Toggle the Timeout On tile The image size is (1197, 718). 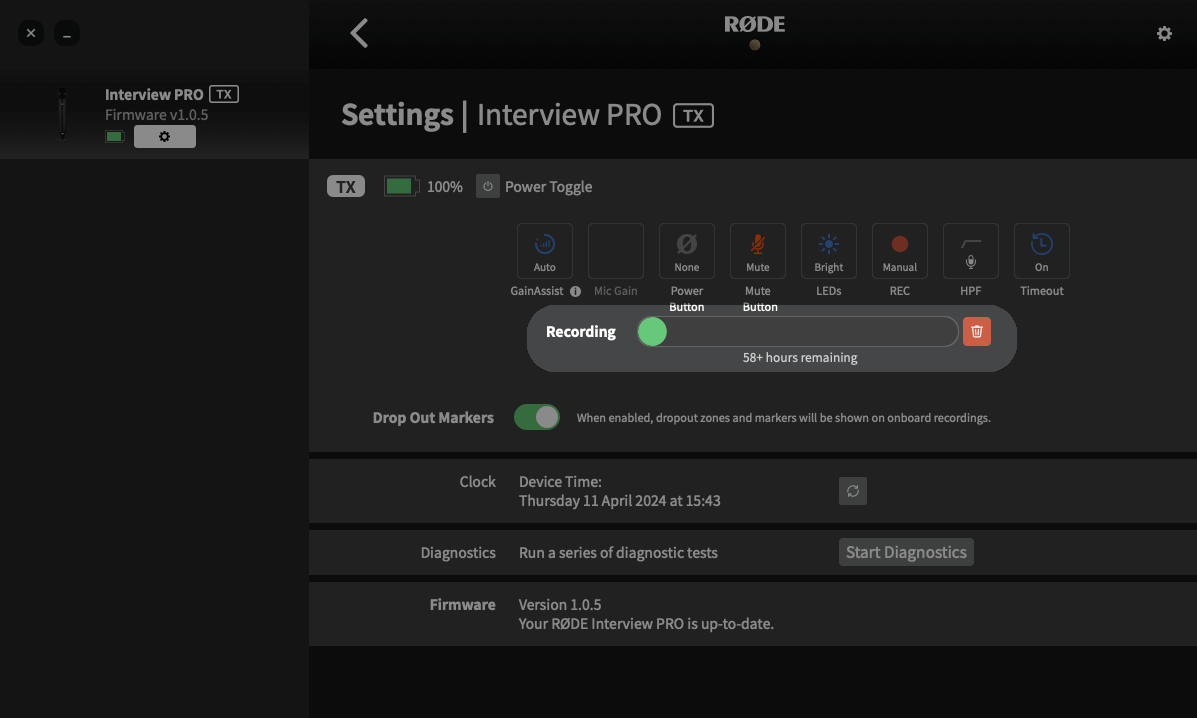pyautogui.click(x=1041, y=251)
